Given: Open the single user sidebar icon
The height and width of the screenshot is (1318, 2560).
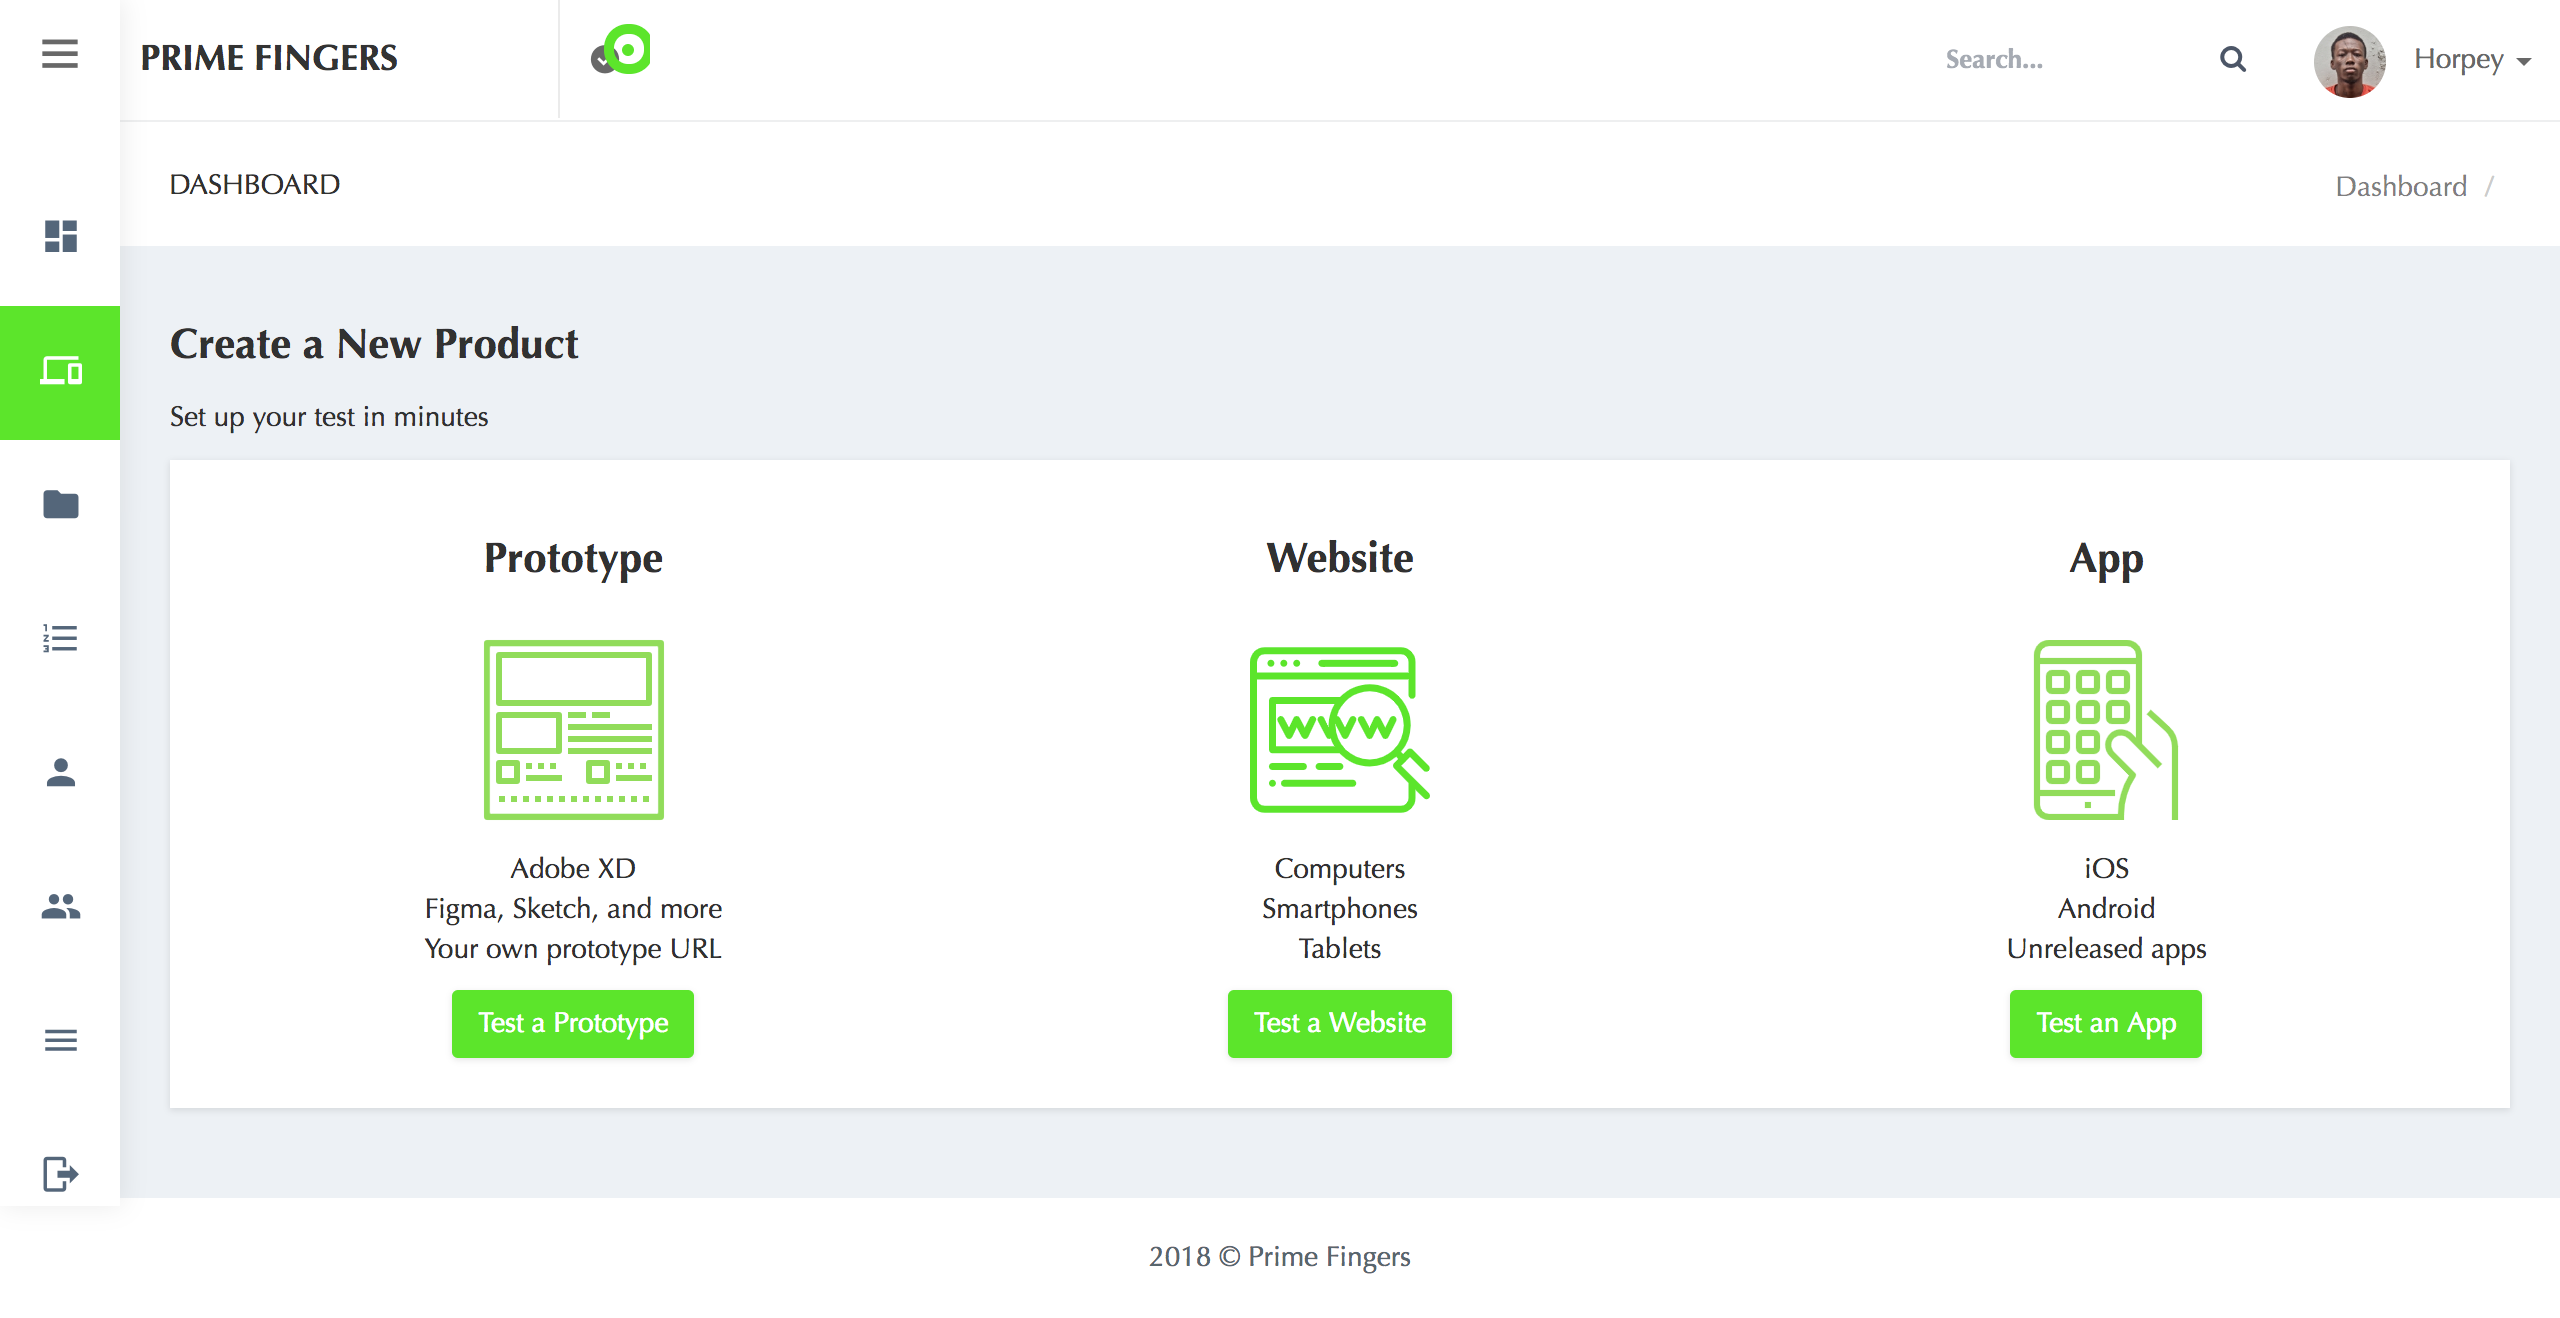Looking at the screenshot, I should click(60, 772).
